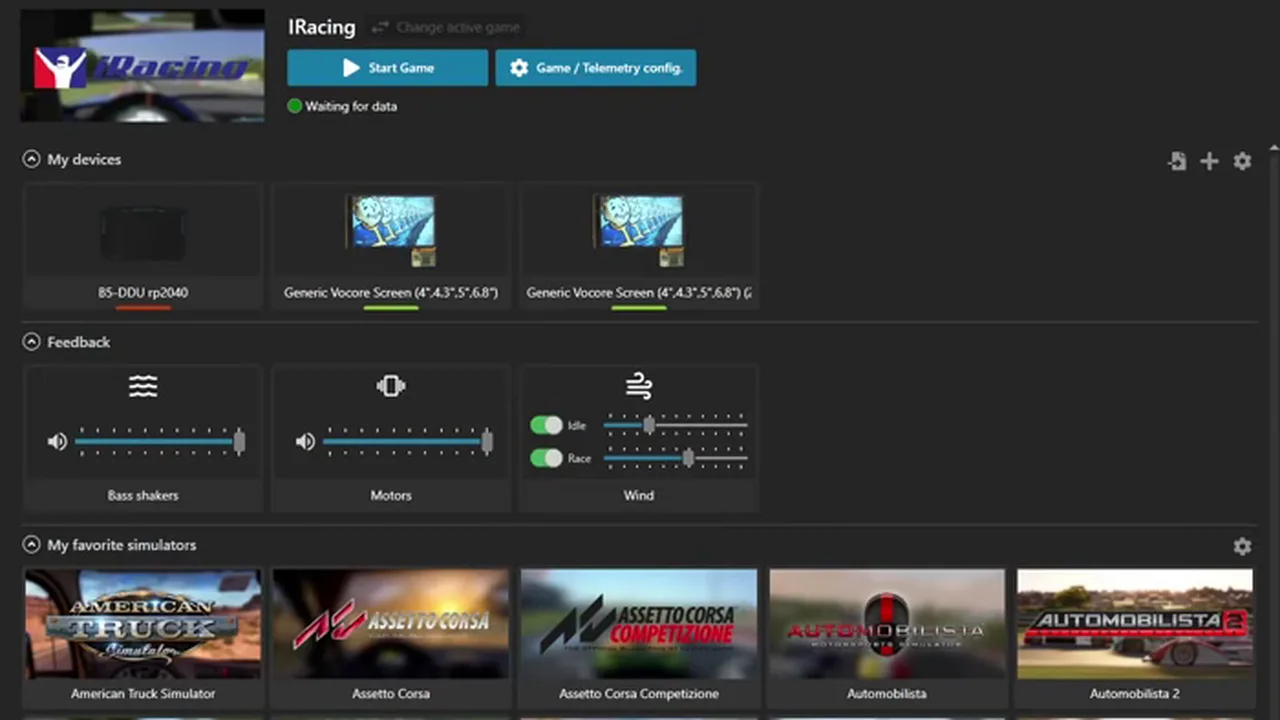Collapse the My favorite simulators section

tap(31, 545)
